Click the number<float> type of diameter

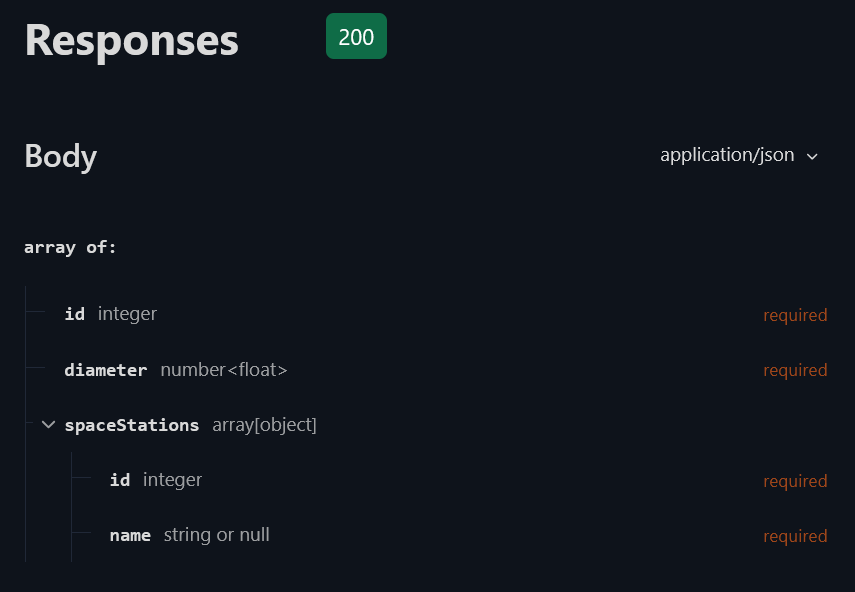[x=224, y=370]
